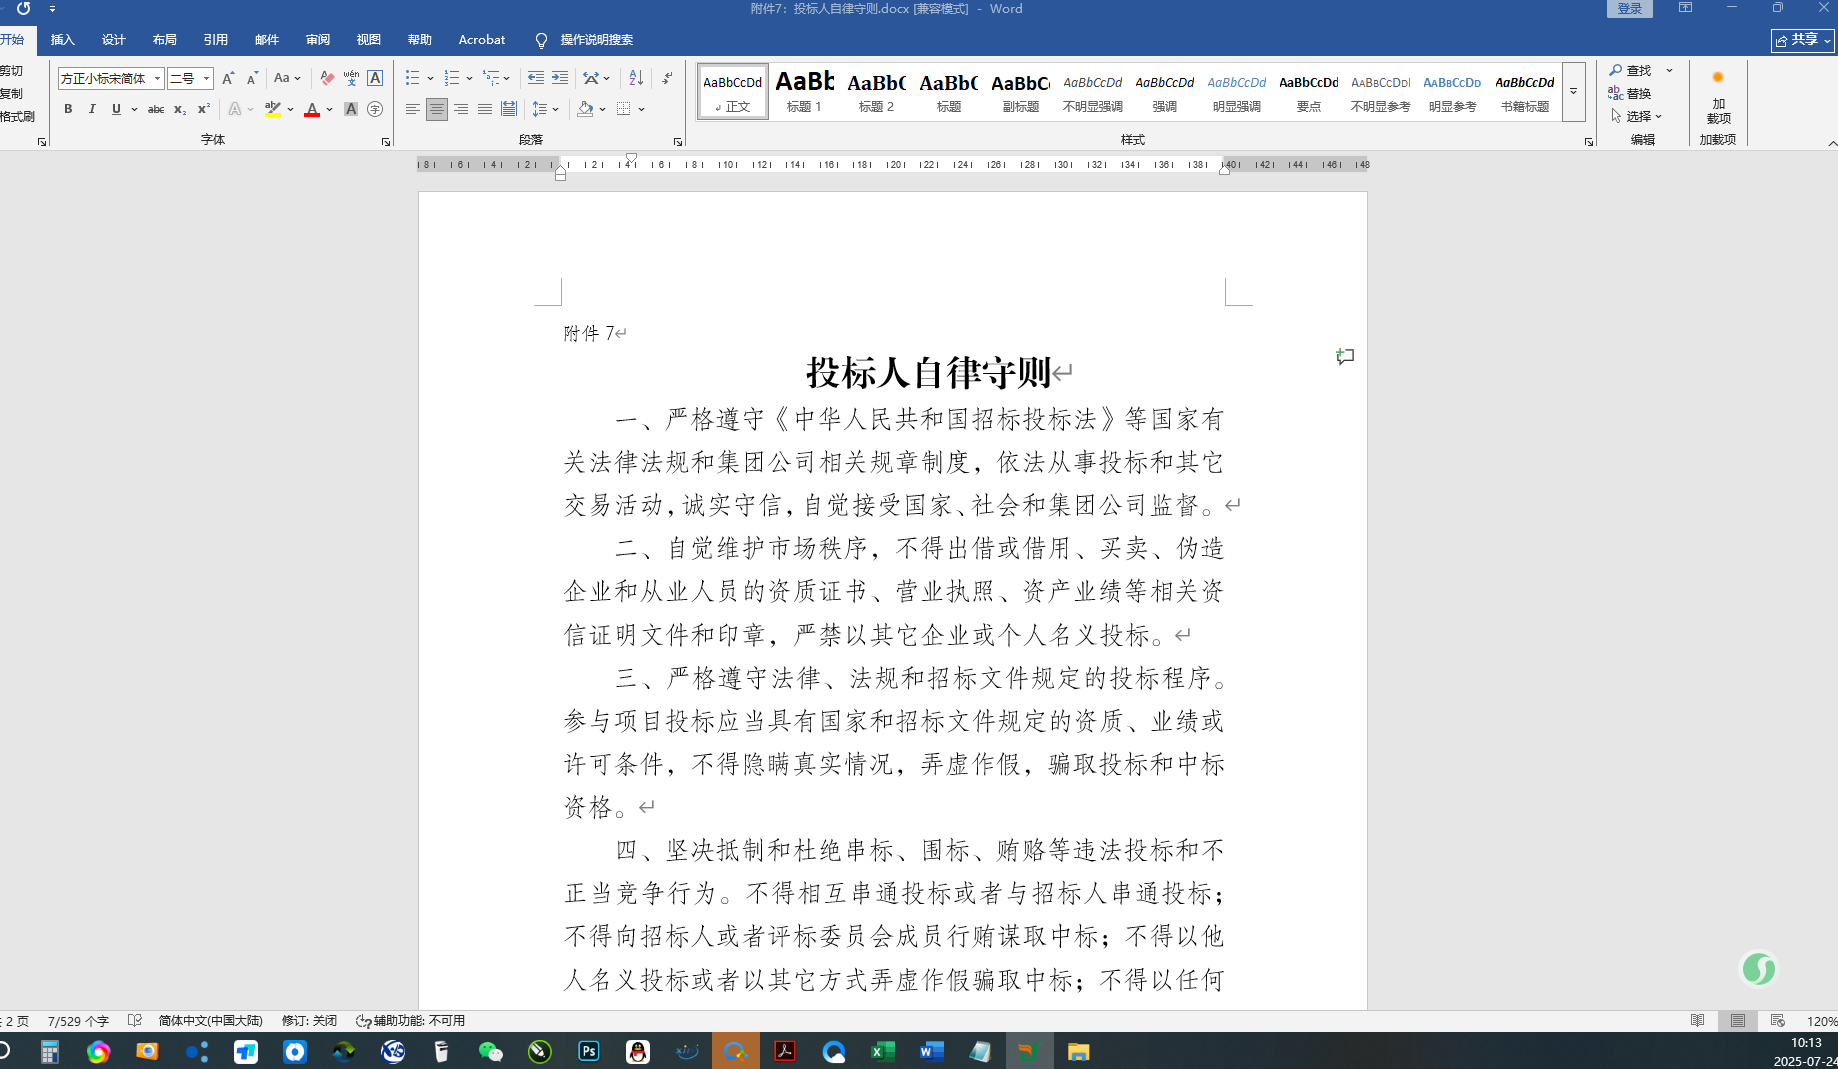The width and height of the screenshot is (1838, 1069).
Task: Click the sort A-Z icon
Action: 636,78
